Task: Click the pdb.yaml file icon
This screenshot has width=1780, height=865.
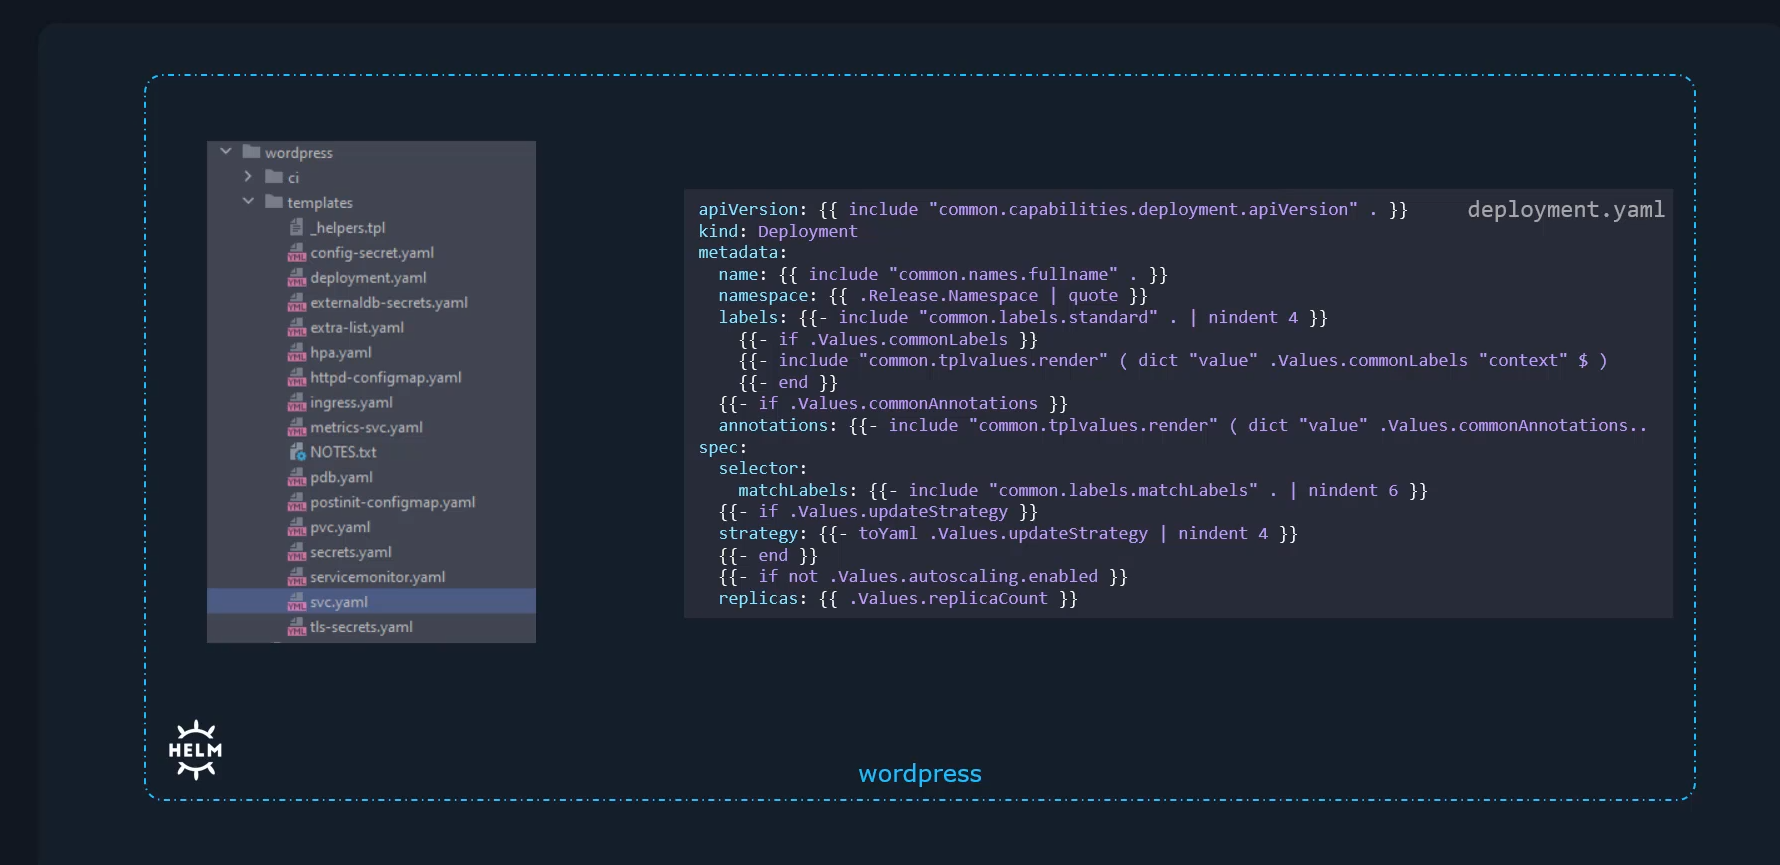Action: [296, 477]
